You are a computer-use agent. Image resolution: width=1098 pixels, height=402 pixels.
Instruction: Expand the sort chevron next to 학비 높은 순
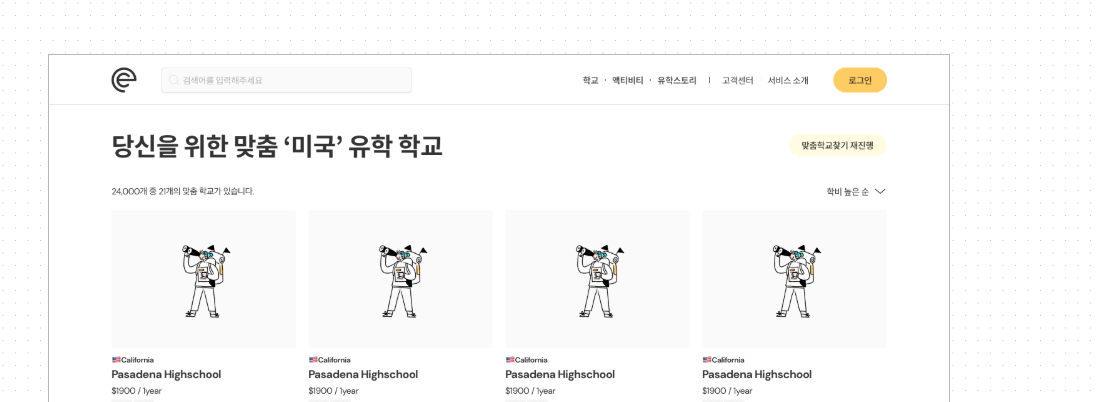[x=880, y=192]
